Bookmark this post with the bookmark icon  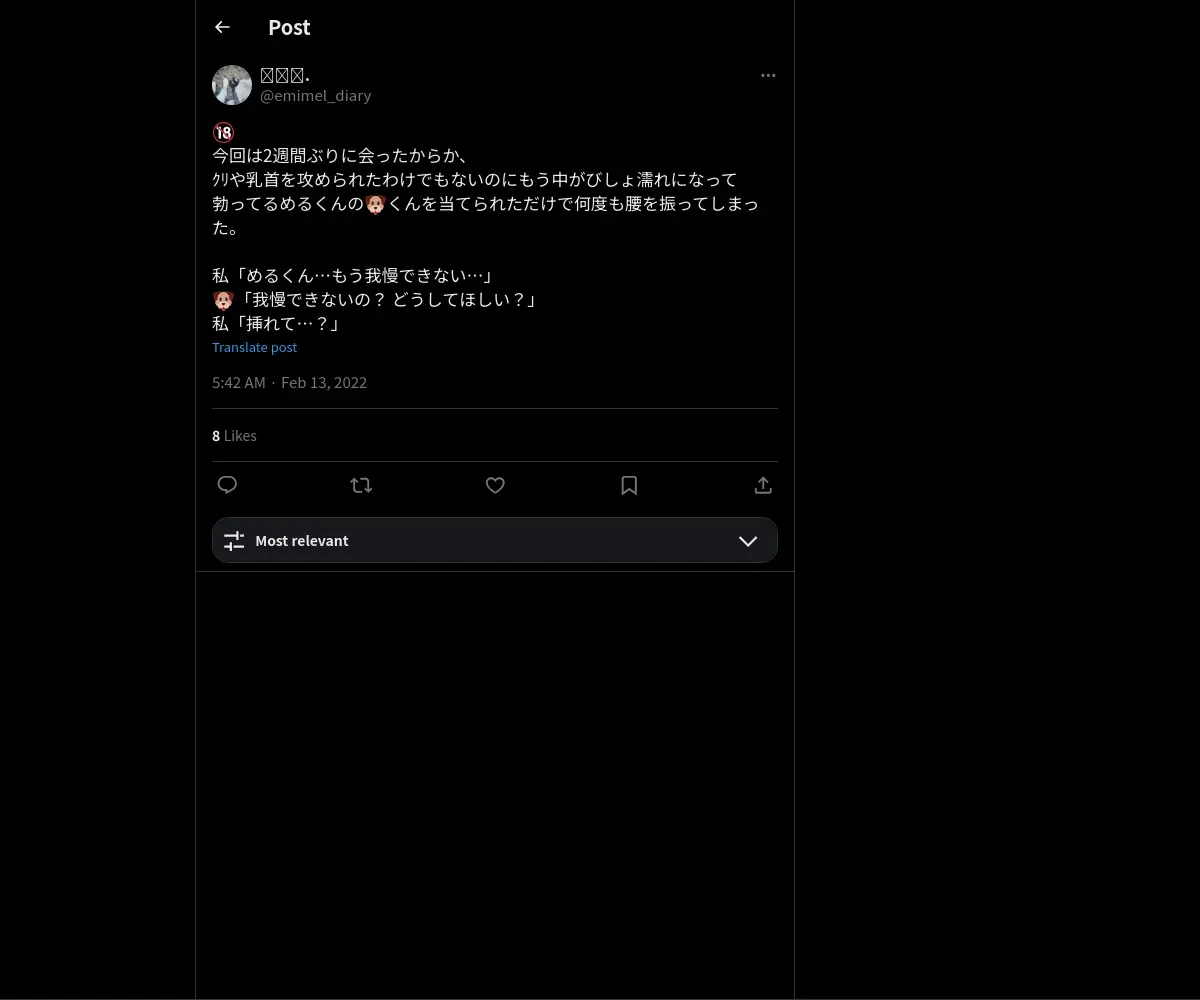click(x=629, y=485)
